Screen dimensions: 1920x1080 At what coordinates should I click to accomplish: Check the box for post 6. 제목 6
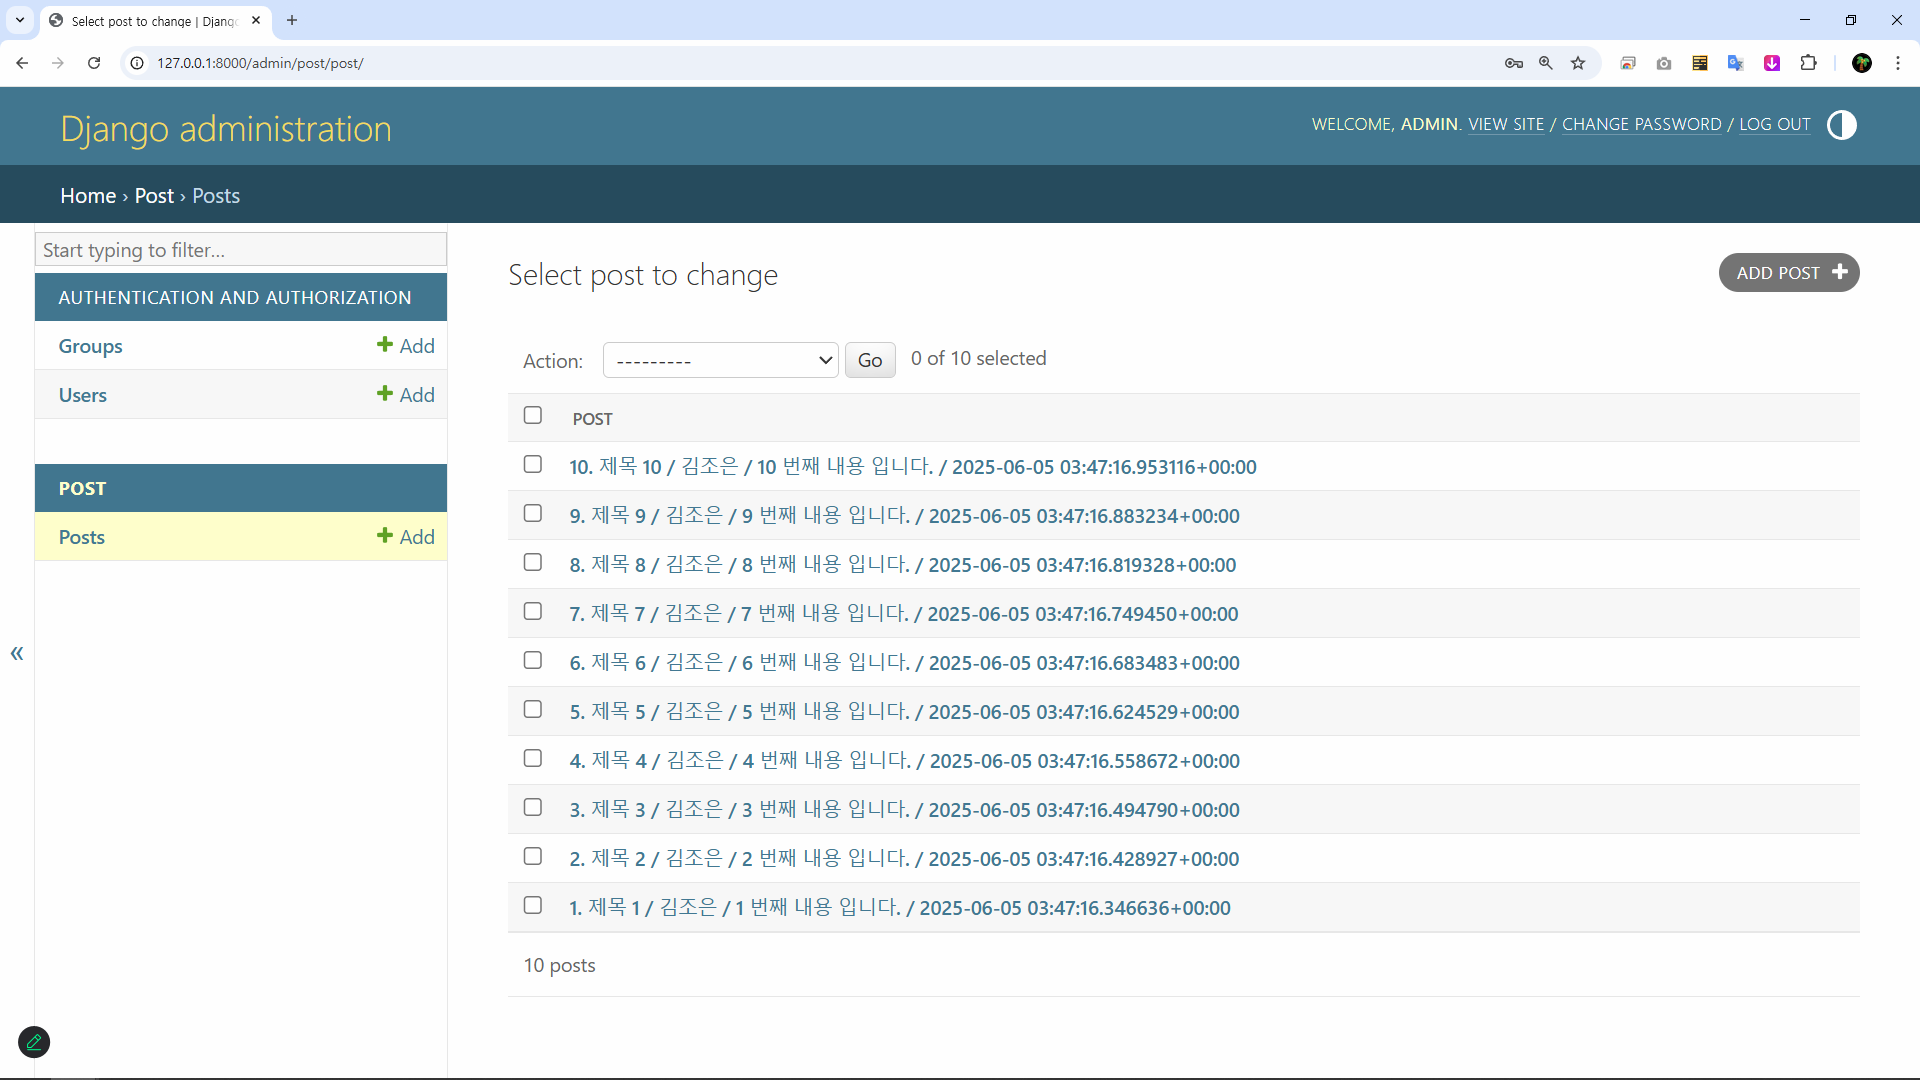(x=533, y=660)
